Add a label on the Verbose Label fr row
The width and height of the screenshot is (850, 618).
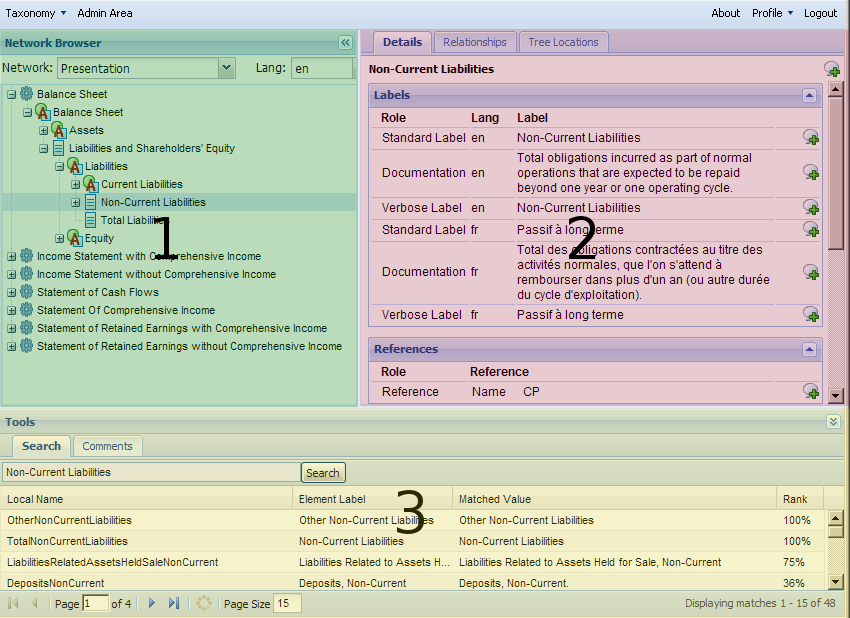pos(810,315)
